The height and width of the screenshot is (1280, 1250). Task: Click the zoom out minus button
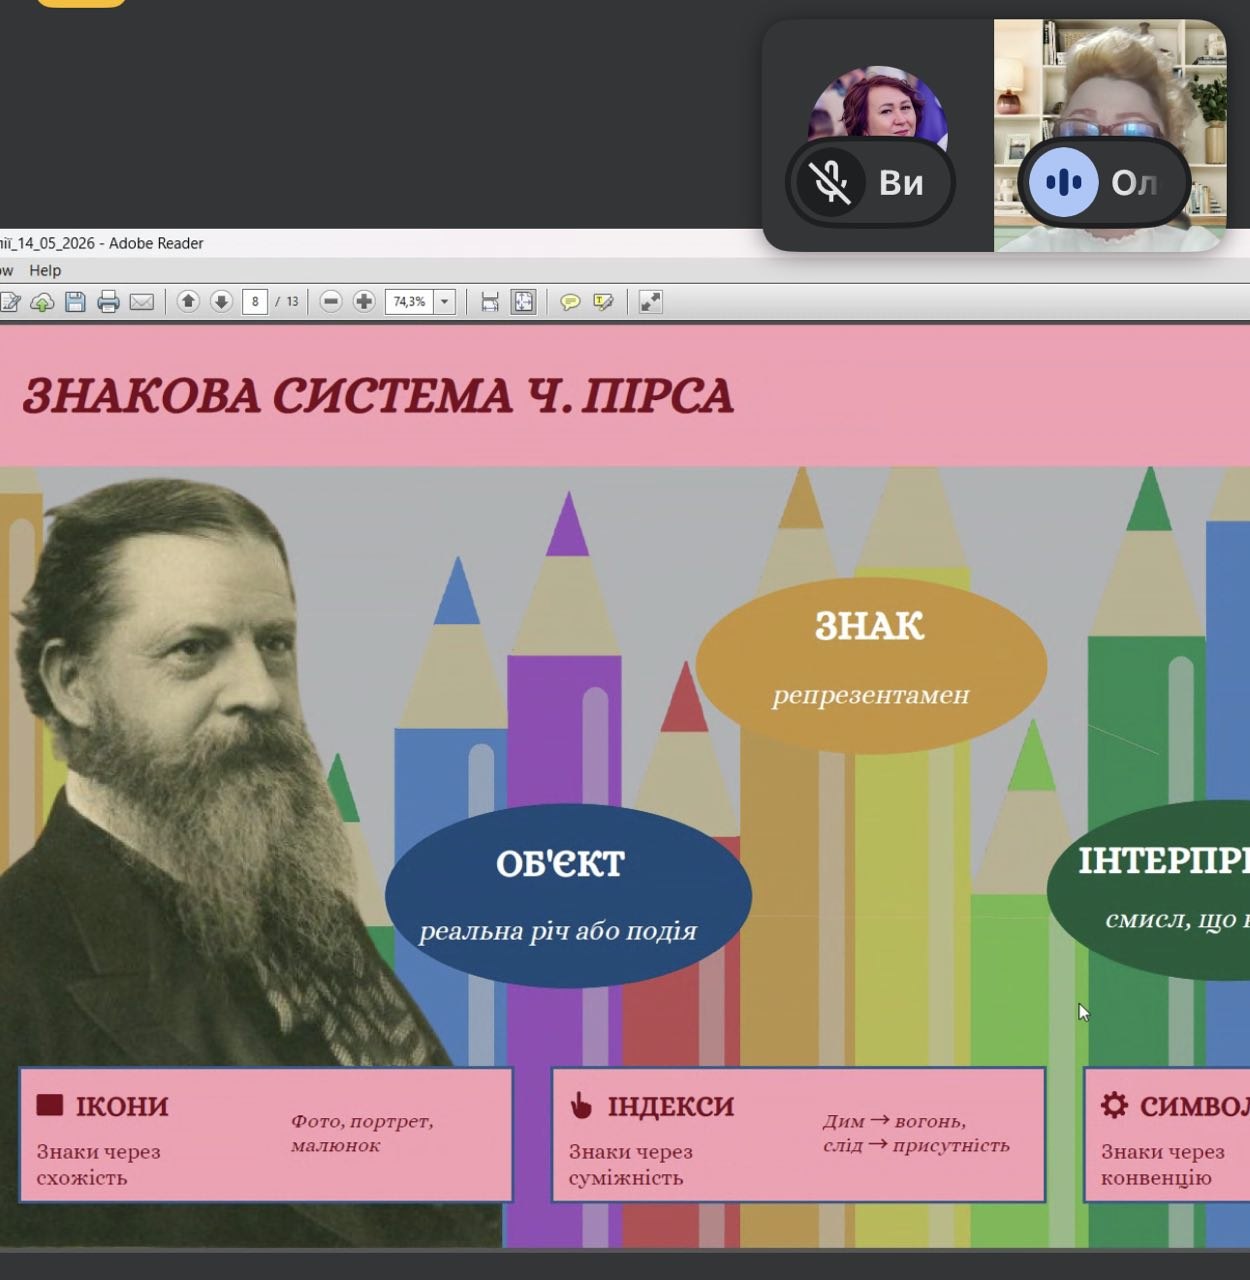coord(331,301)
